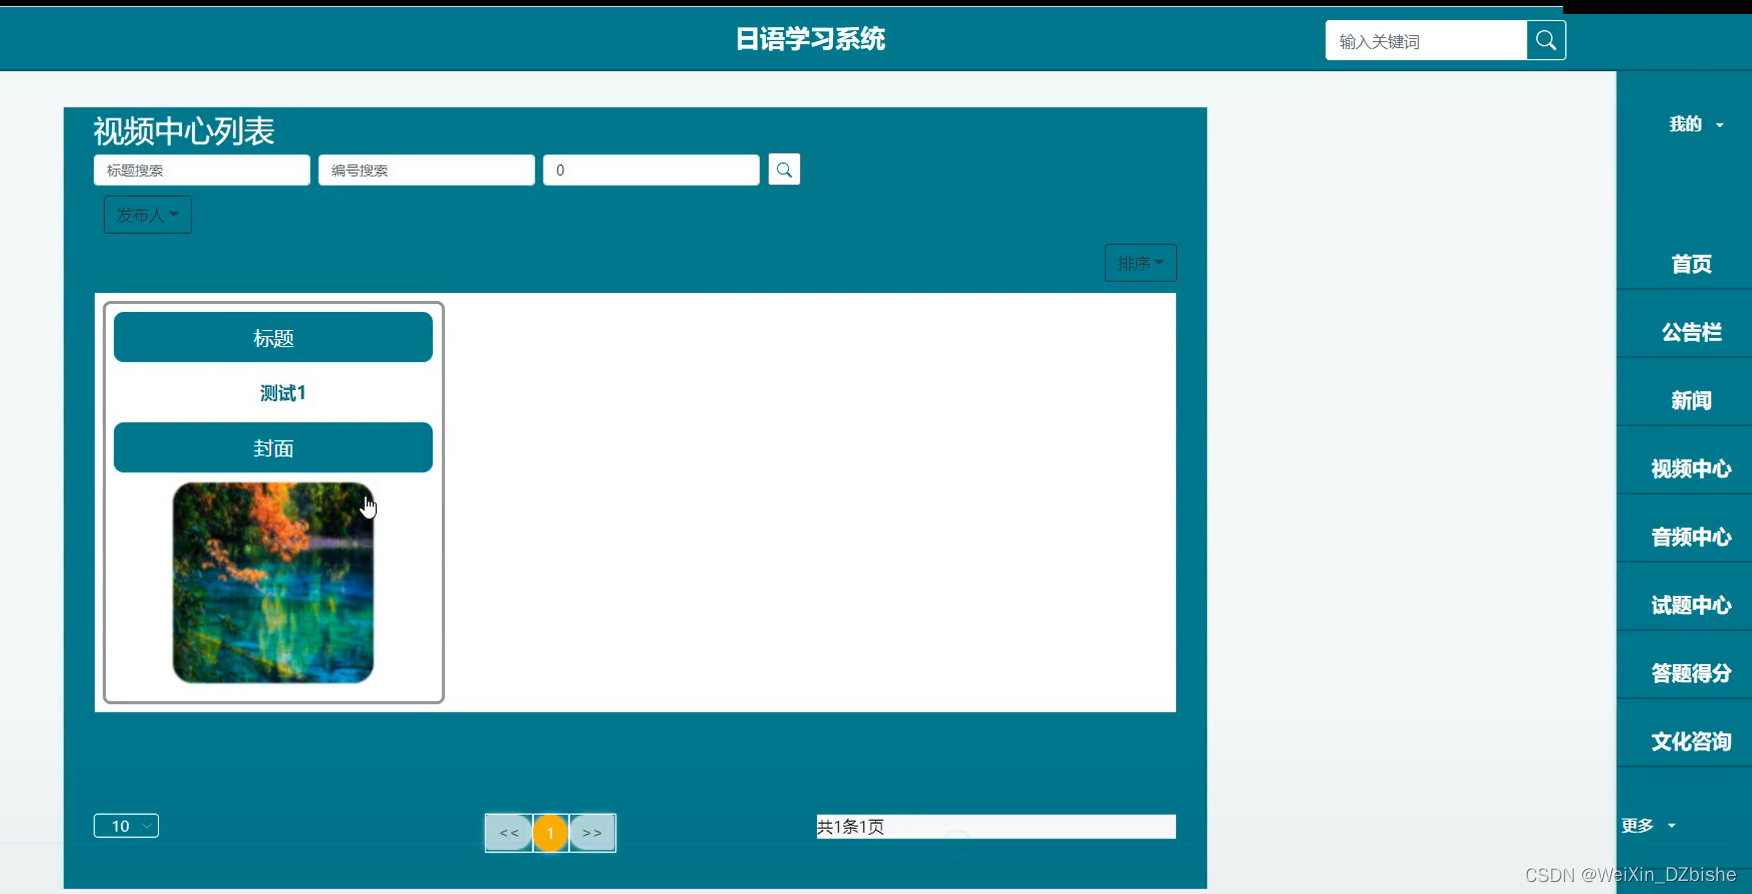
Task: Open 公告栏 in sidebar
Action: point(1691,332)
